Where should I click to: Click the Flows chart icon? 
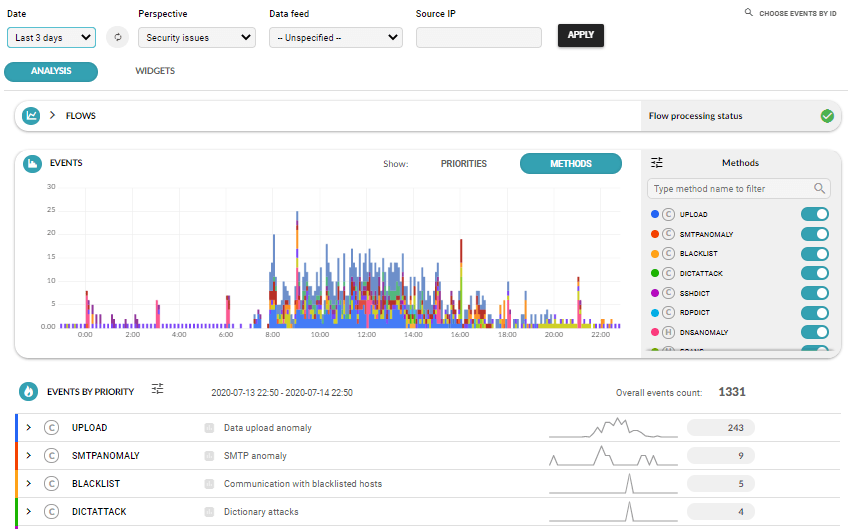tap(31, 115)
